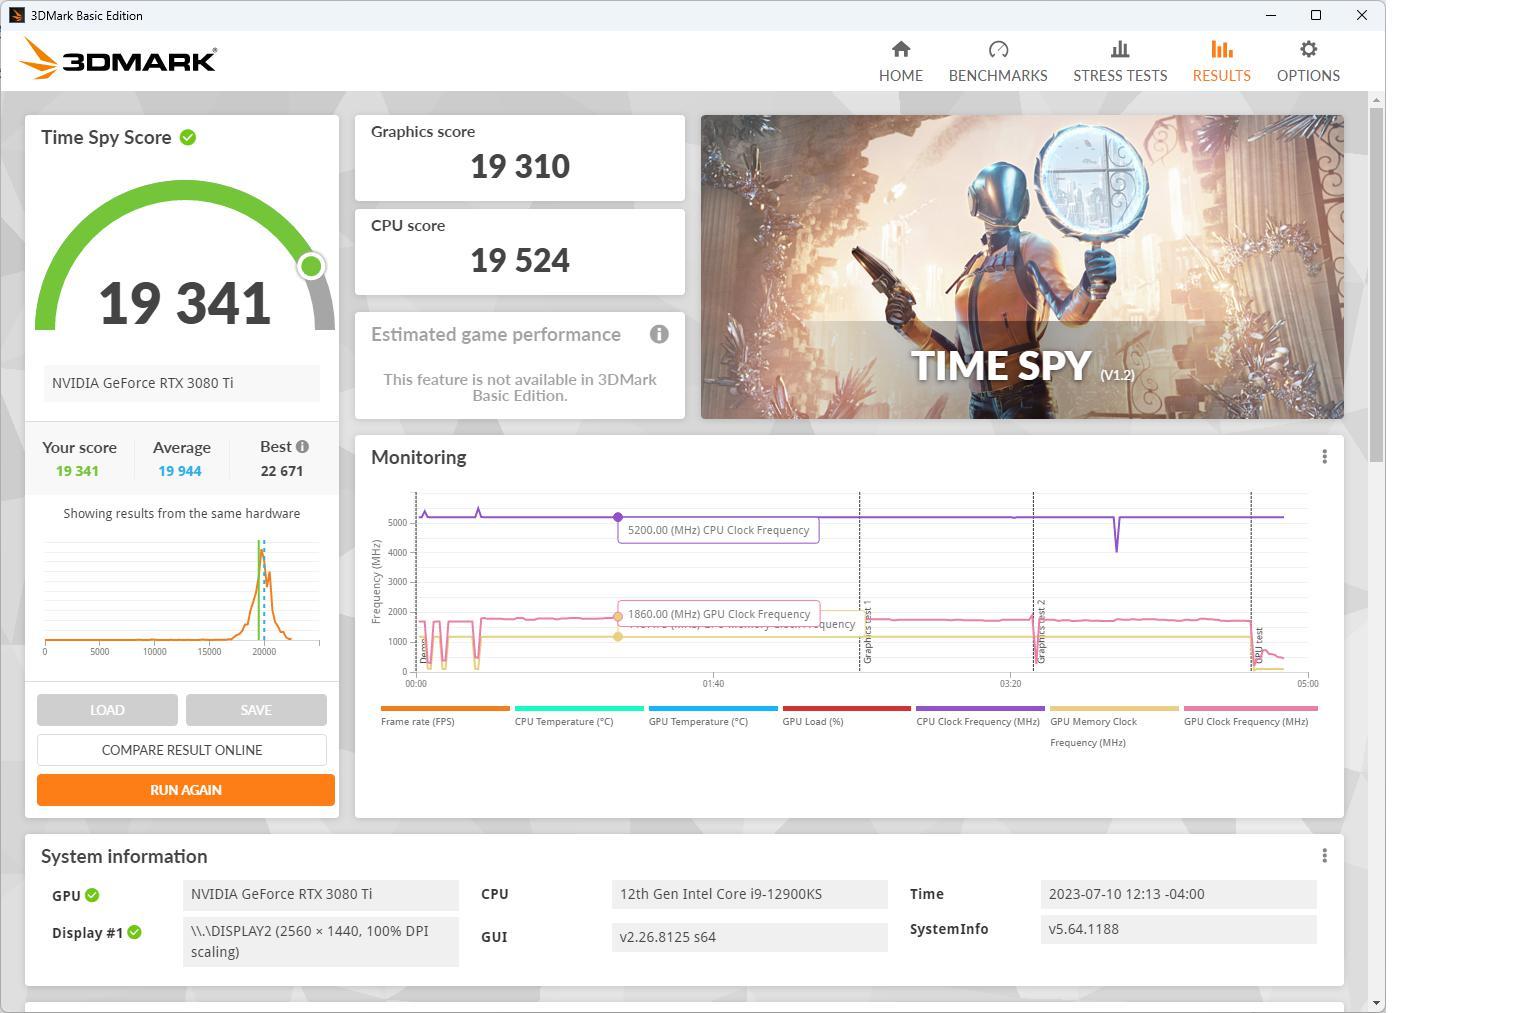Image resolution: width=1536 pixels, height=1013 pixels.
Task: Toggle GPU Memory Clock Frequency legend series
Action: [1114, 727]
